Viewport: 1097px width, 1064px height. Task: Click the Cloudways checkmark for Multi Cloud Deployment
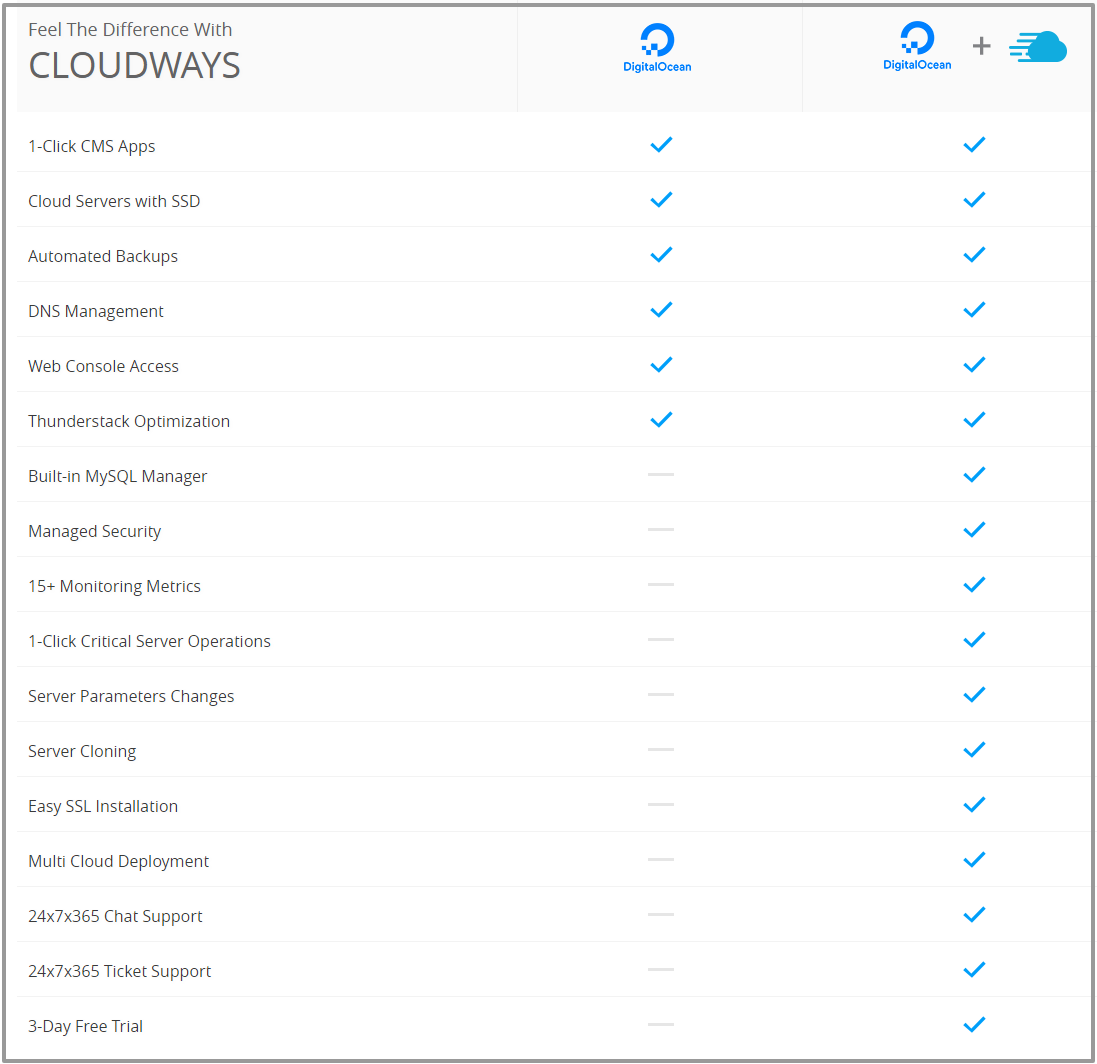(x=974, y=860)
